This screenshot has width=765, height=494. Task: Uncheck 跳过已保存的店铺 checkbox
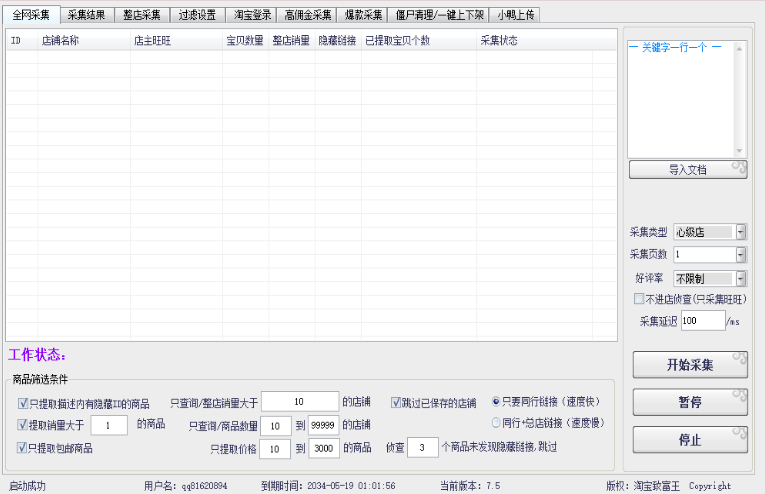[396, 403]
